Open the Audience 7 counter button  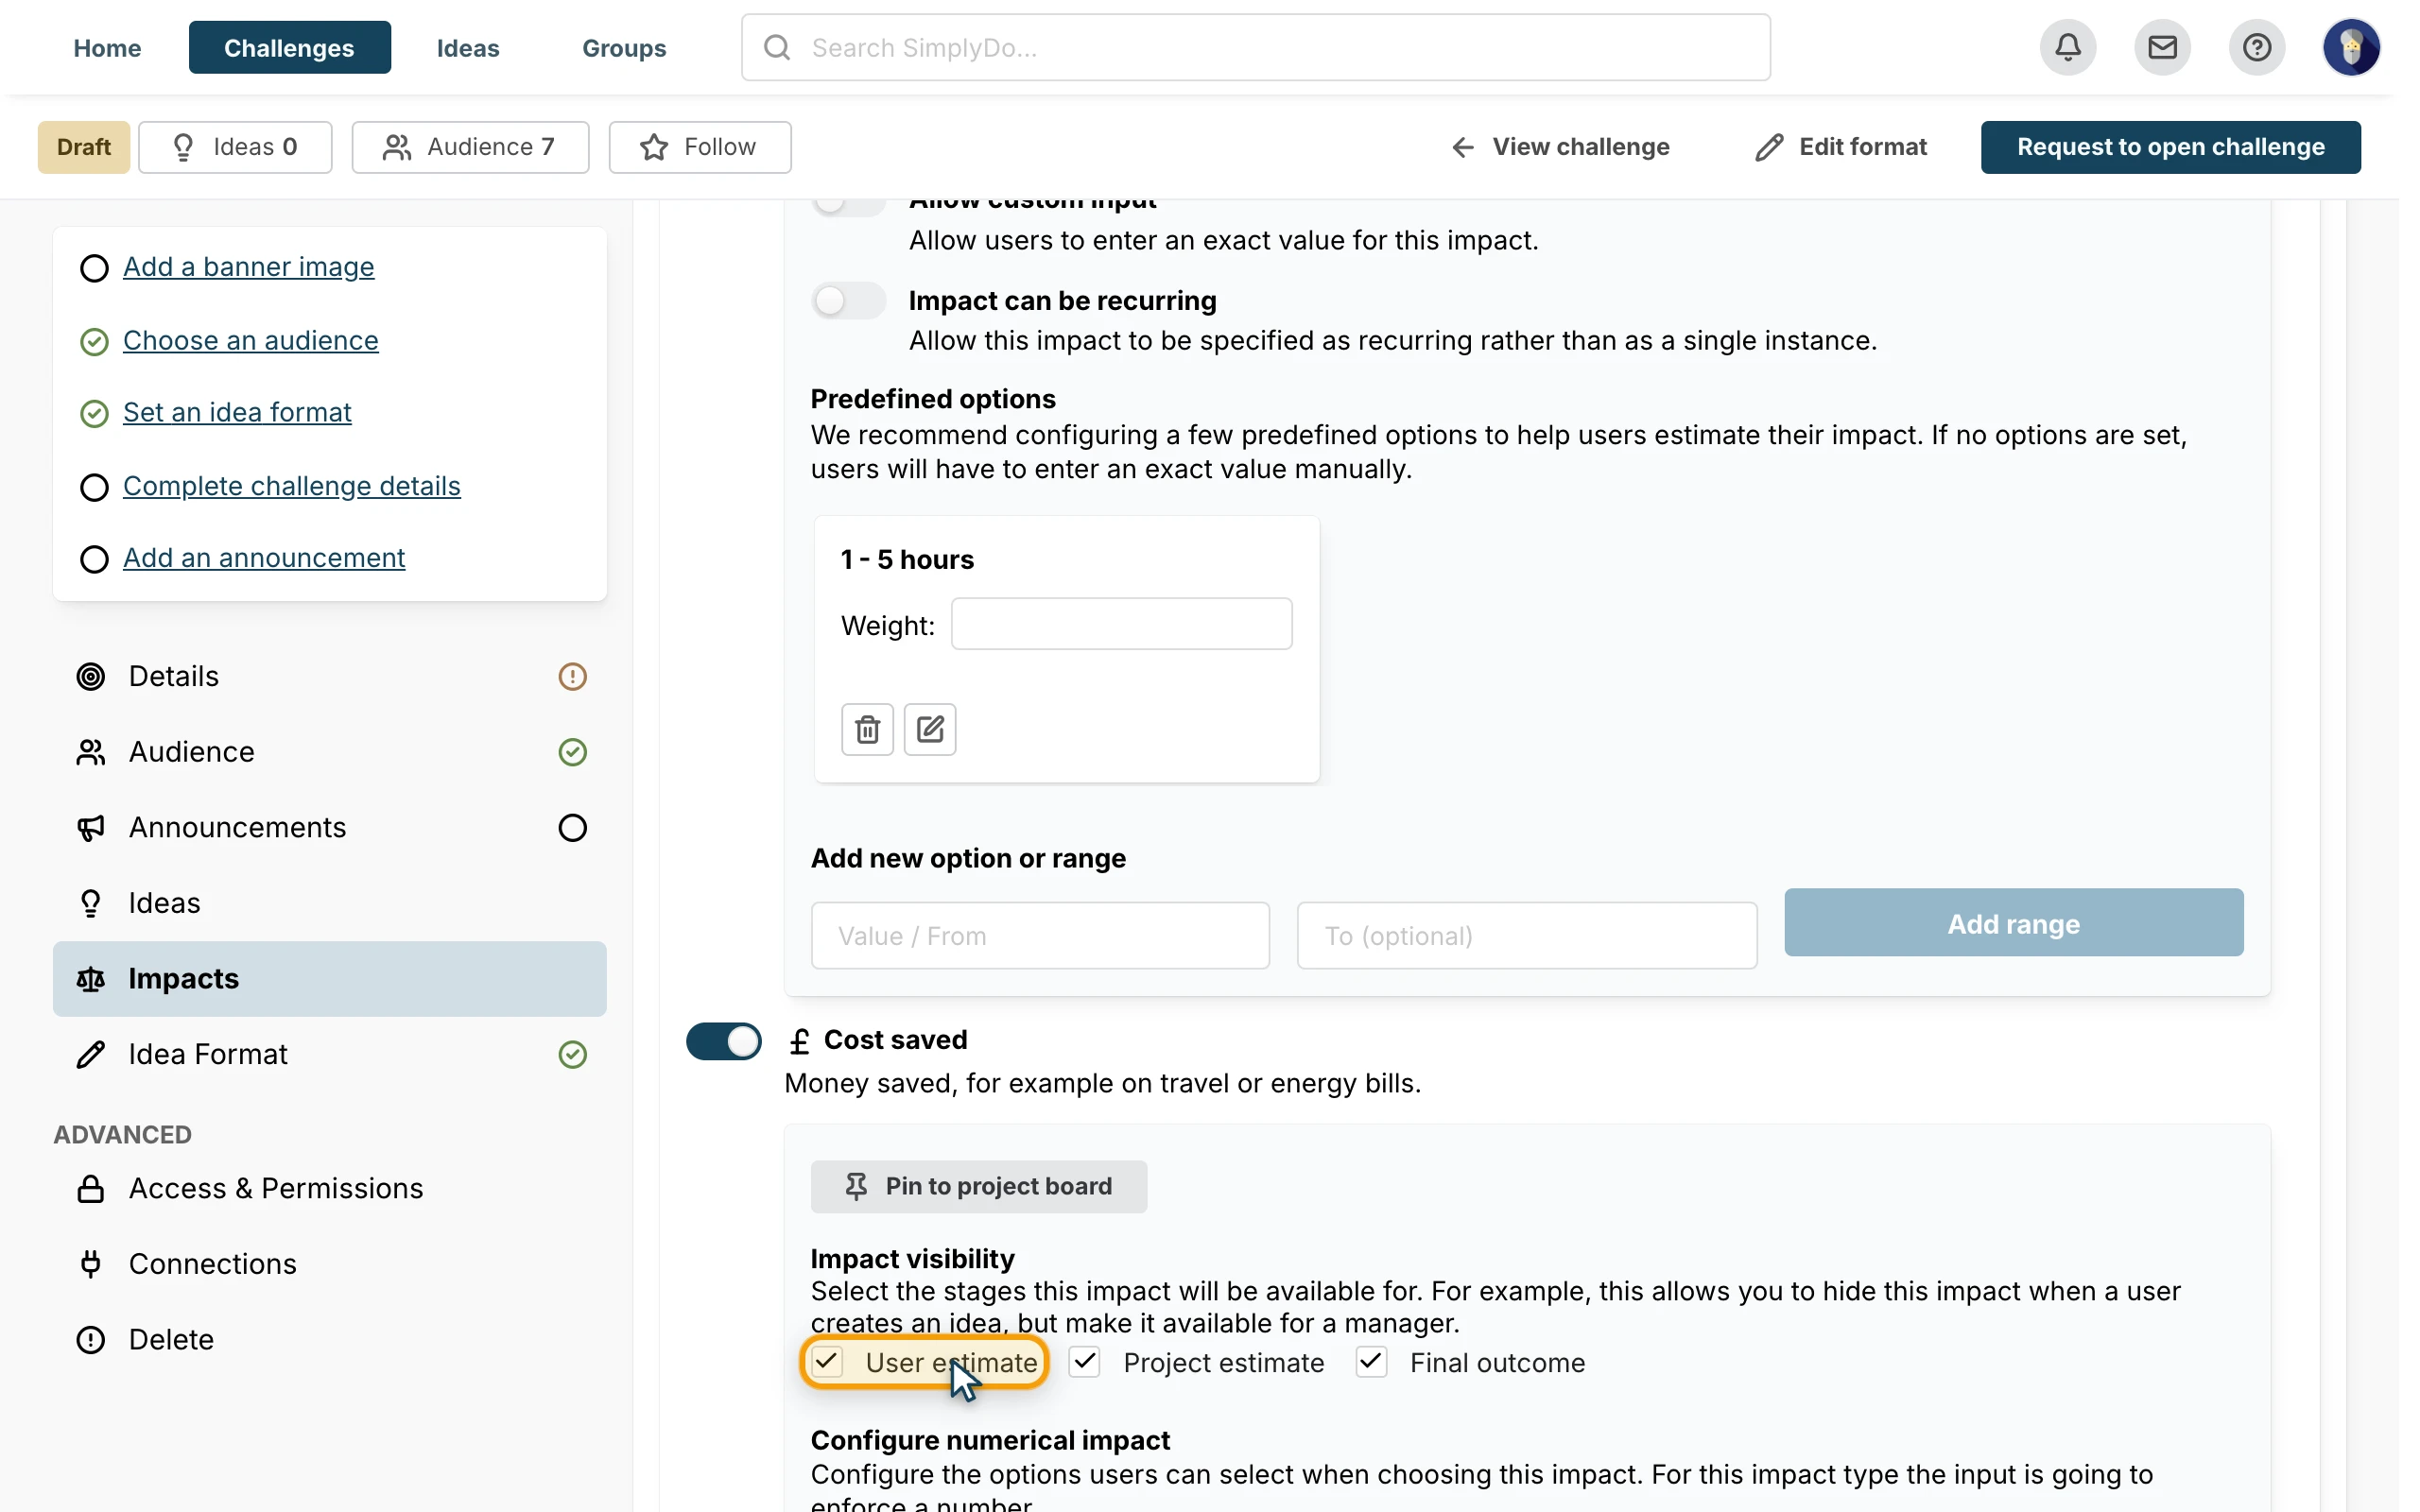[470, 147]
